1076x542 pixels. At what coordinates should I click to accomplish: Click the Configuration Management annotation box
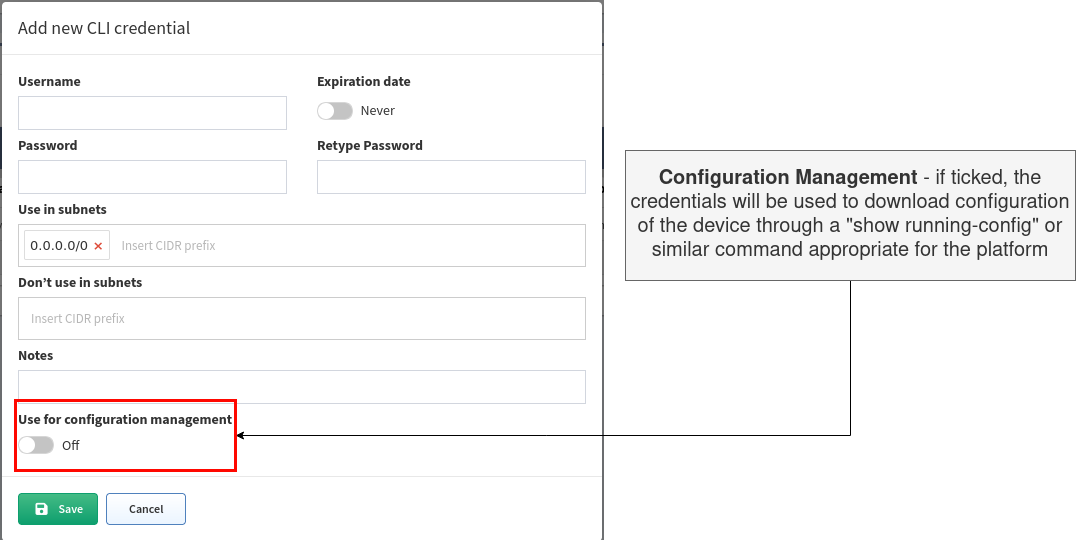(x=850, y=215)
